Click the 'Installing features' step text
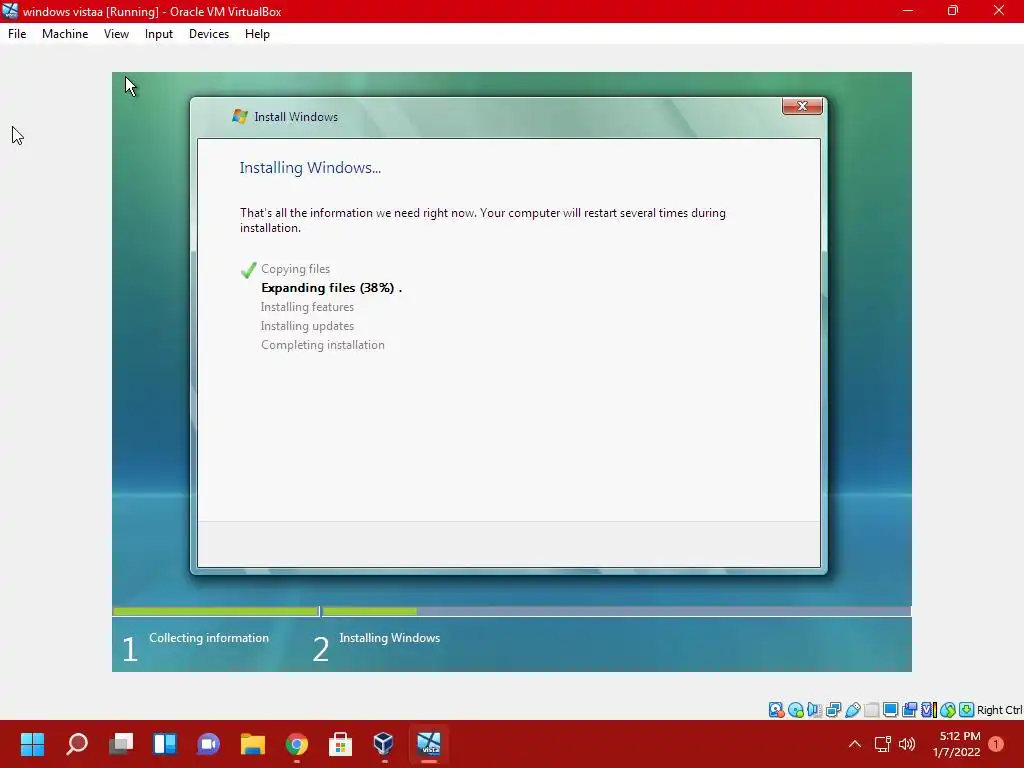This screenshot has height=768, width=1024. coord(307,307)
